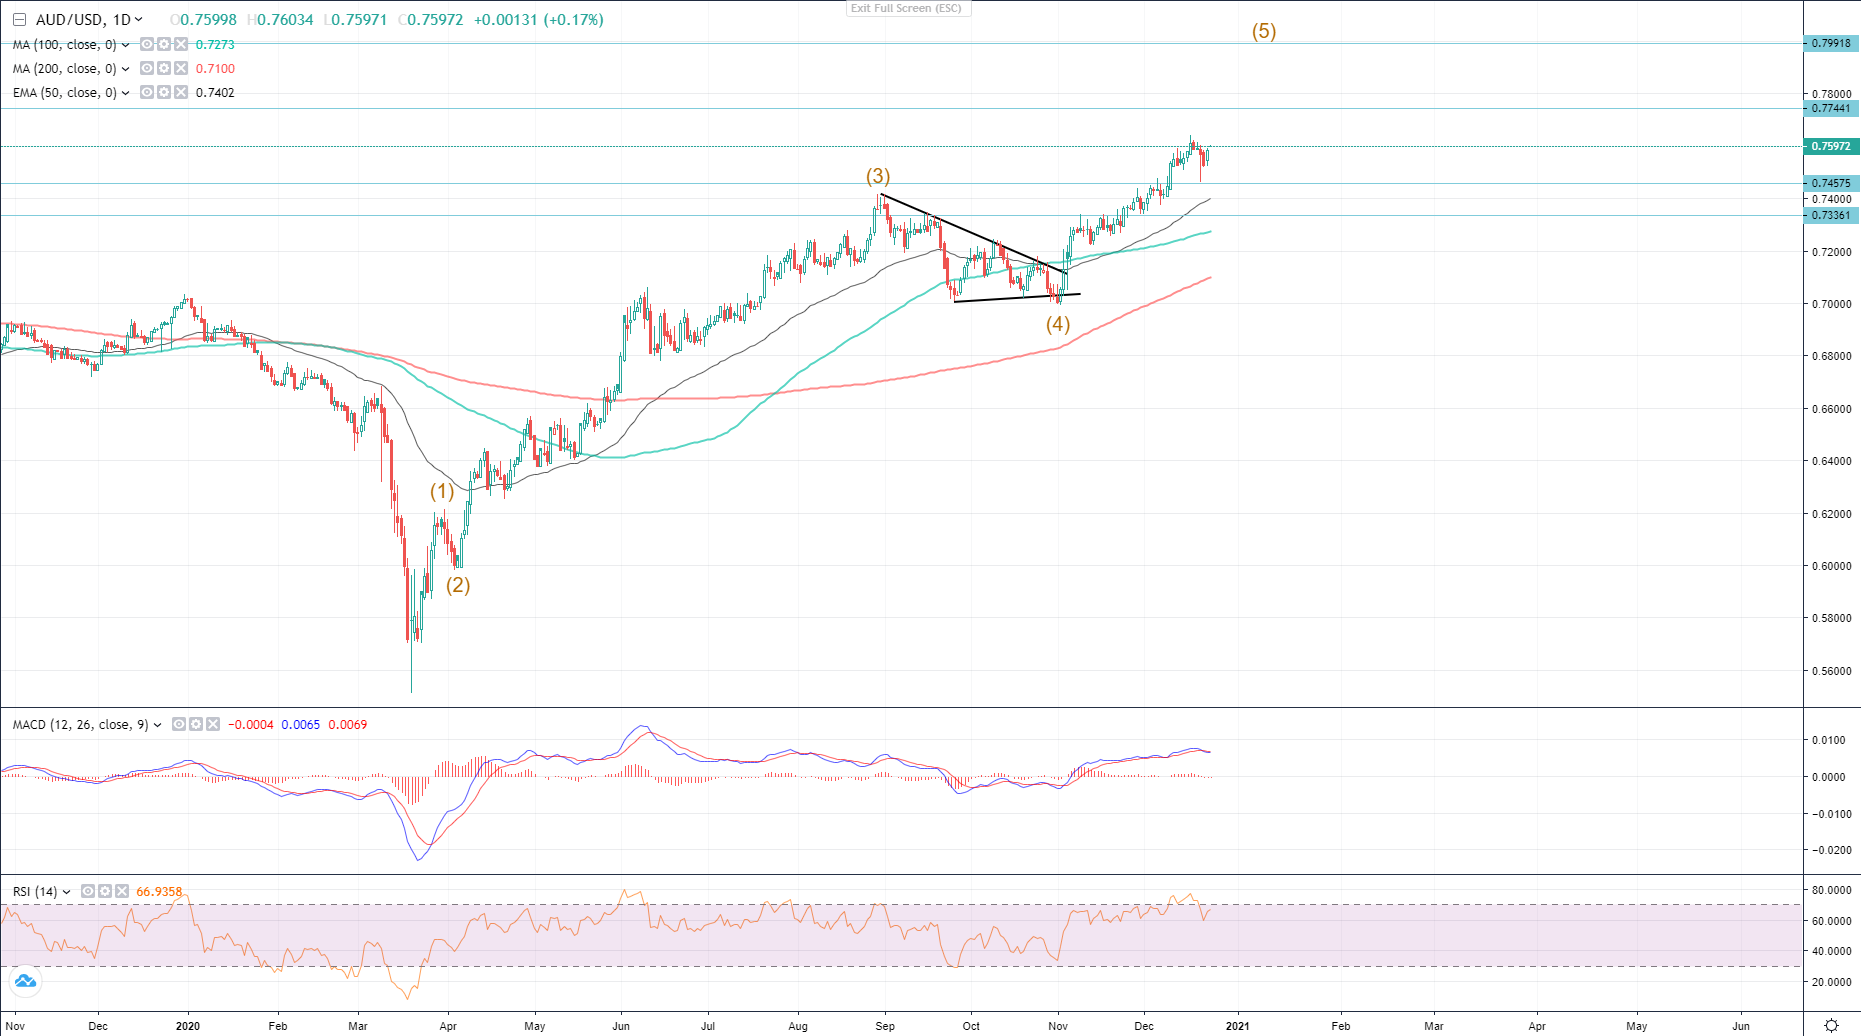Viewport: 1861px width, 1036px height.
Task: Click the RSI (14) indicator title
Action: [x=35, y=892]
